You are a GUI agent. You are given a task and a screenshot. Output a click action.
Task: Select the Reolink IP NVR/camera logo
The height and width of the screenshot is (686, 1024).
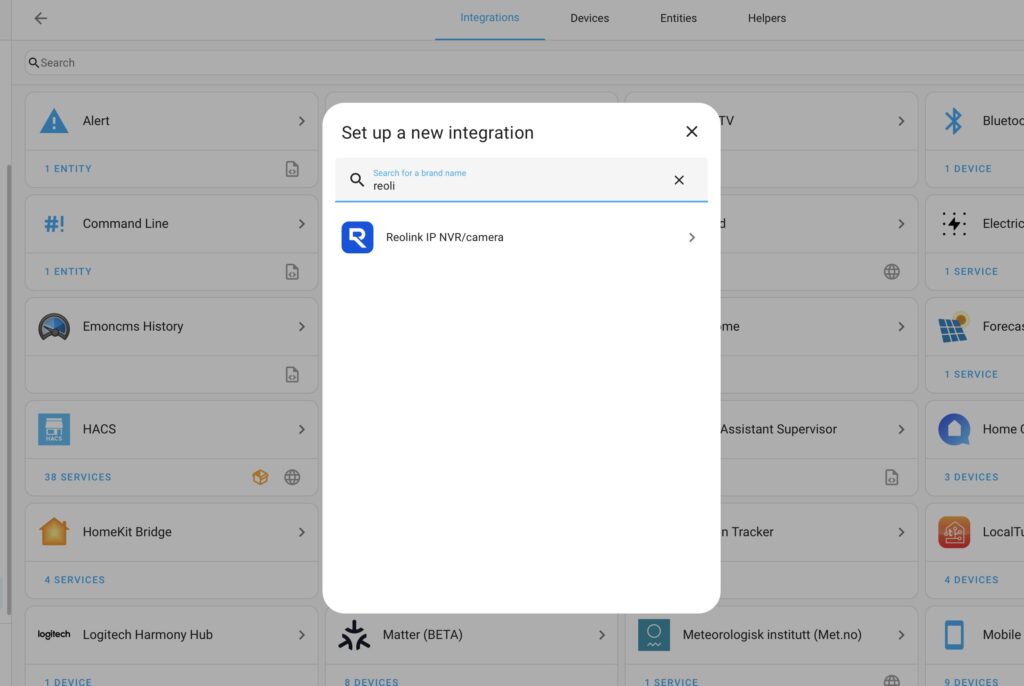click(x=357, y=237)
